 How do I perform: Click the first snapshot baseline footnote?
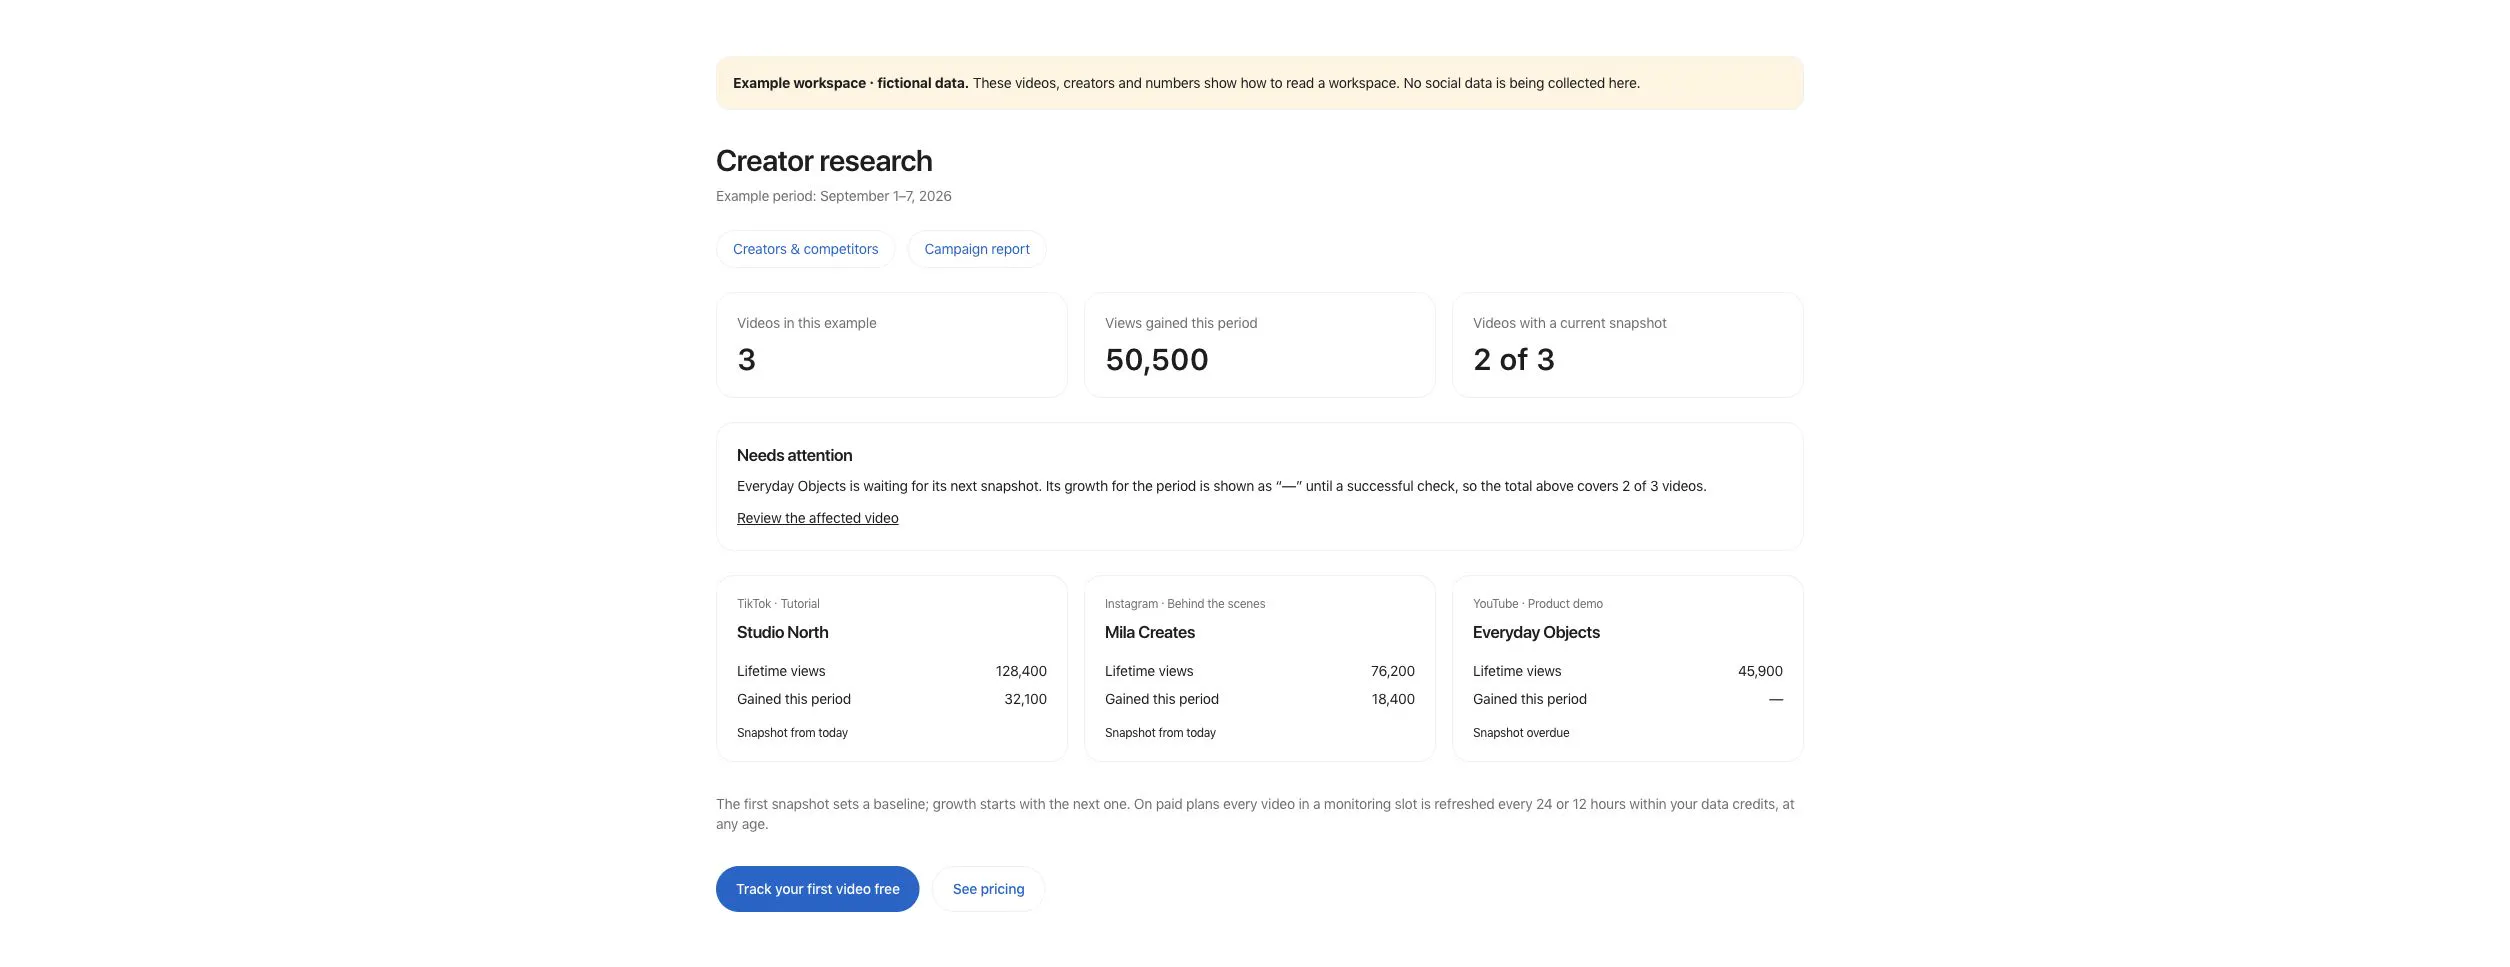(1255, 814)
